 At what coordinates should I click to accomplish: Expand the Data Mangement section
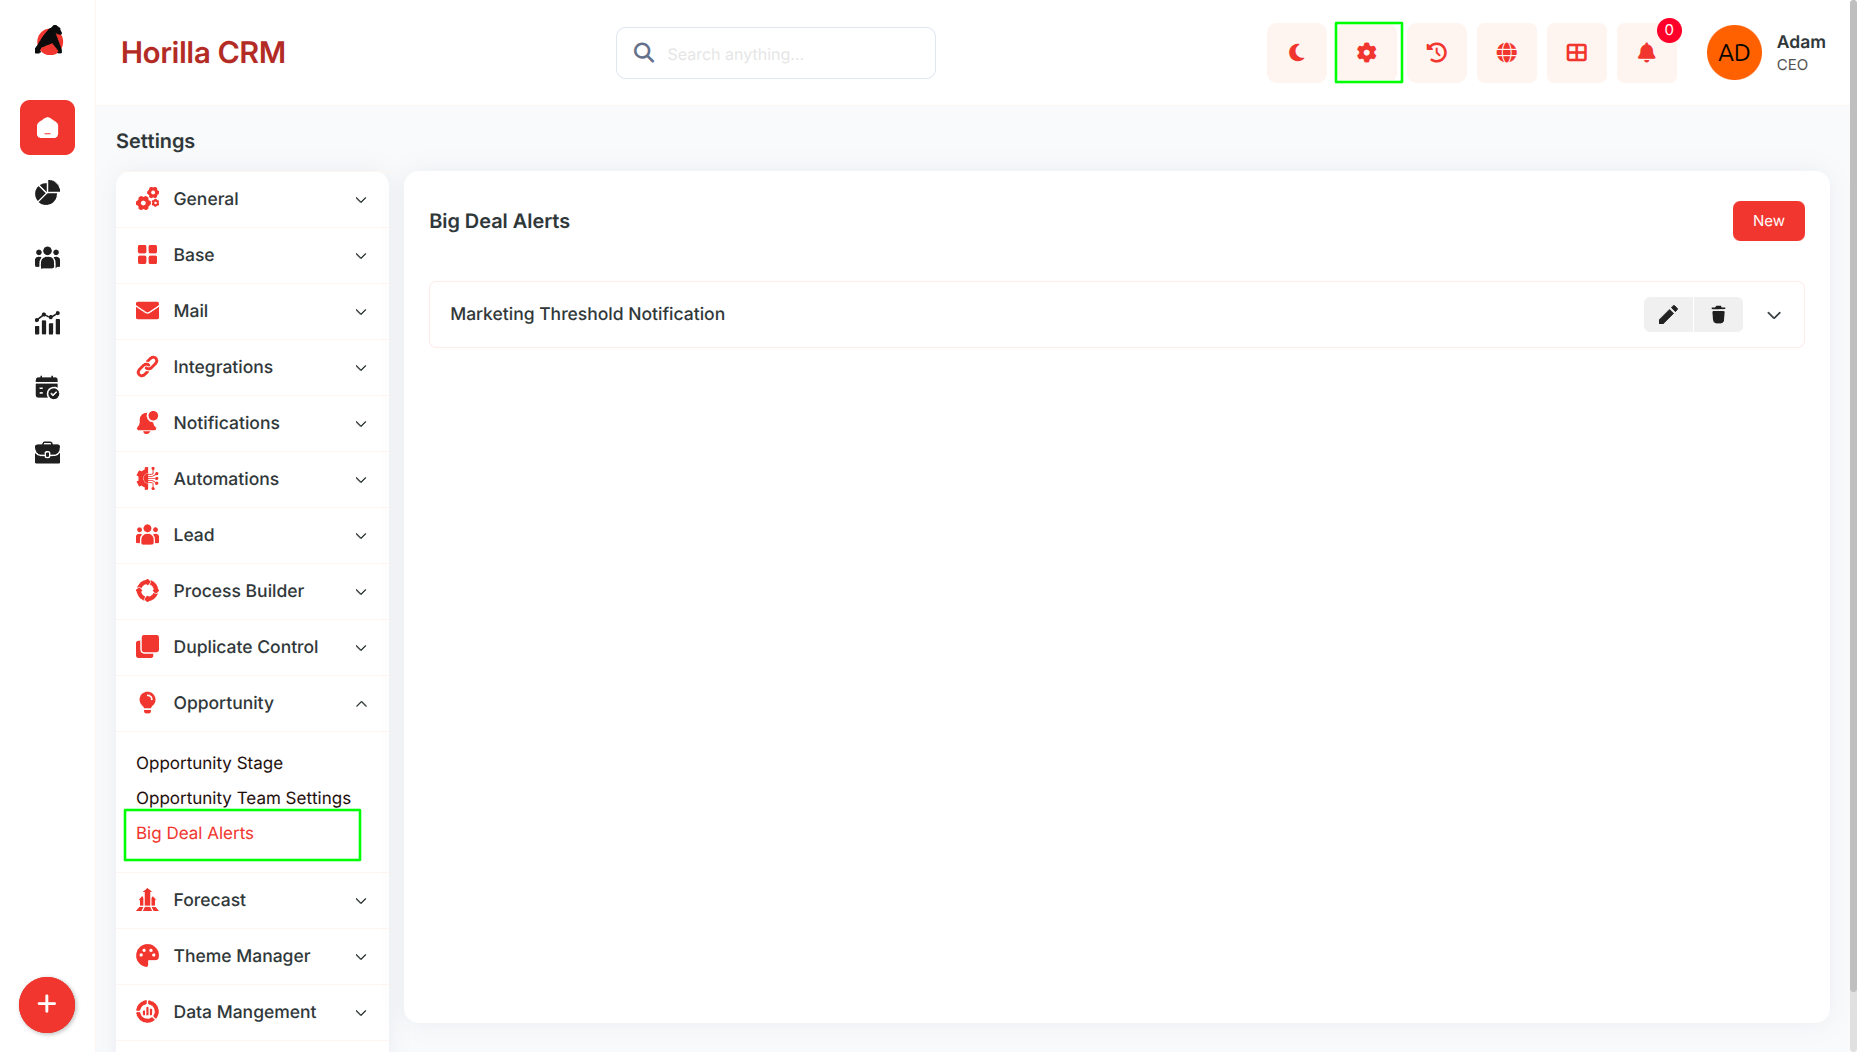(x=252, y=1012)
